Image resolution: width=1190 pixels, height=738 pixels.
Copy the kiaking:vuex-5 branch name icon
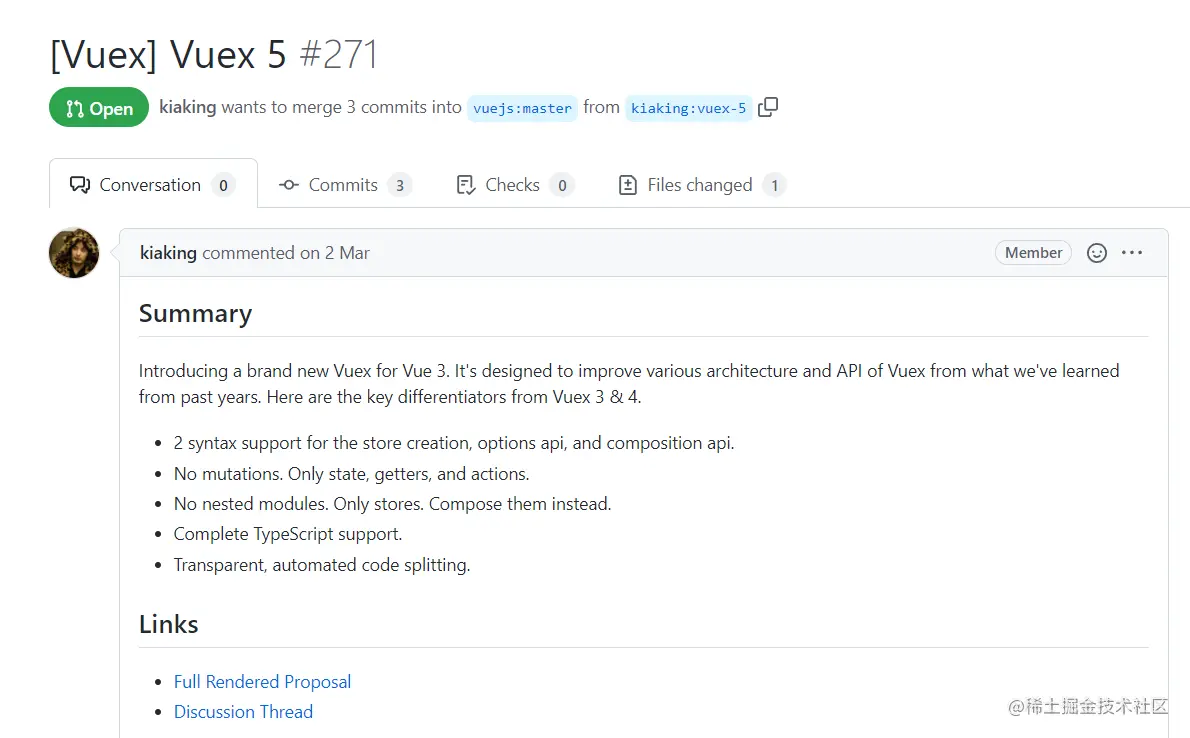pyautogui.click(x=768, y=107)
